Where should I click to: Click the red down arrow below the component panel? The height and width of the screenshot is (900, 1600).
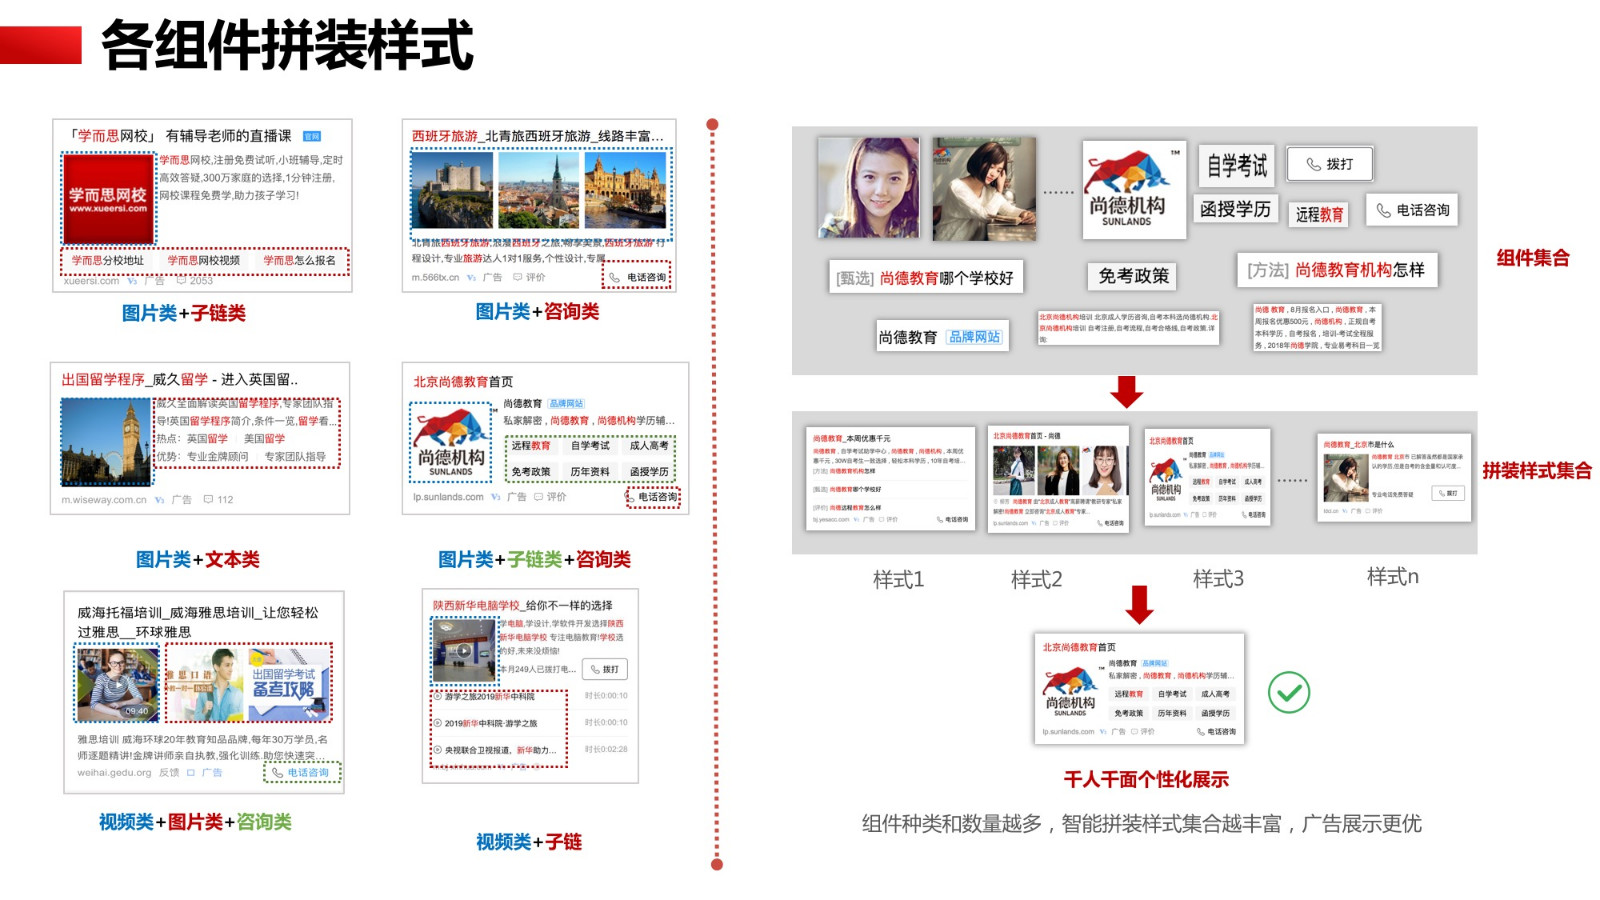tap(1126, 392)
